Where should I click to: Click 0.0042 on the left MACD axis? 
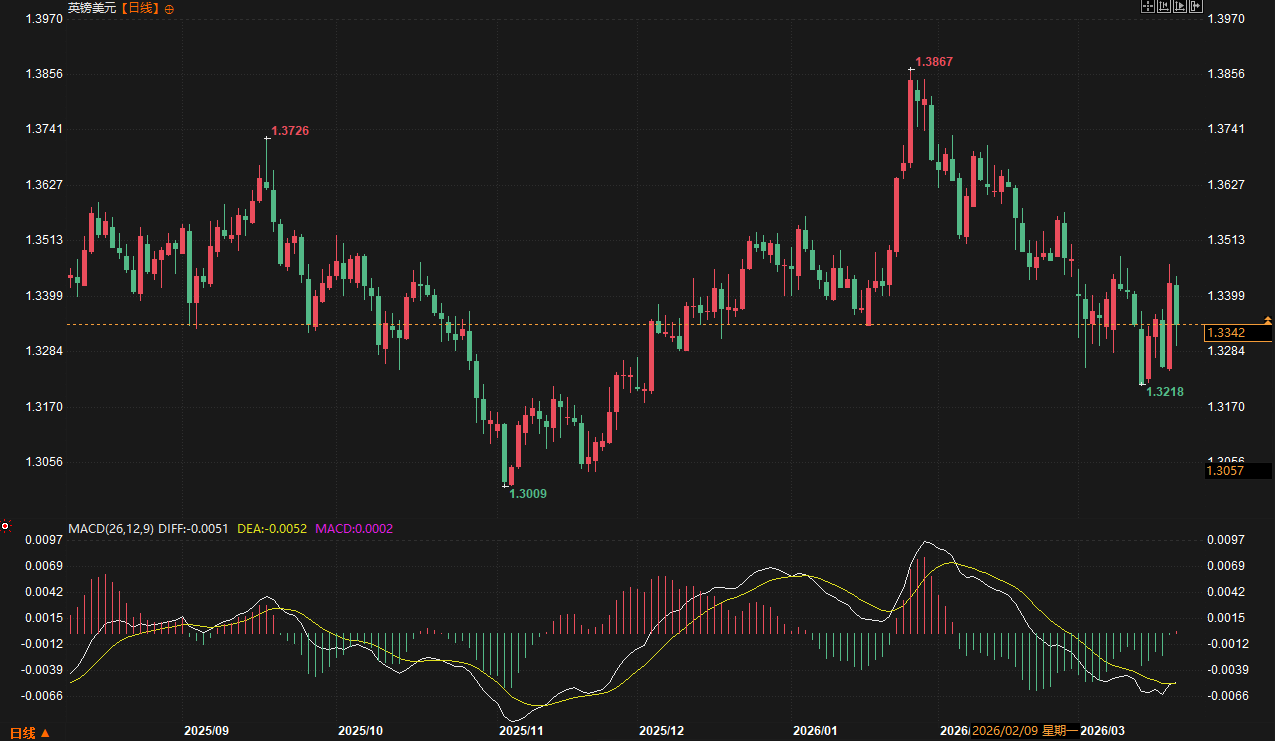[x=45, y=592]
